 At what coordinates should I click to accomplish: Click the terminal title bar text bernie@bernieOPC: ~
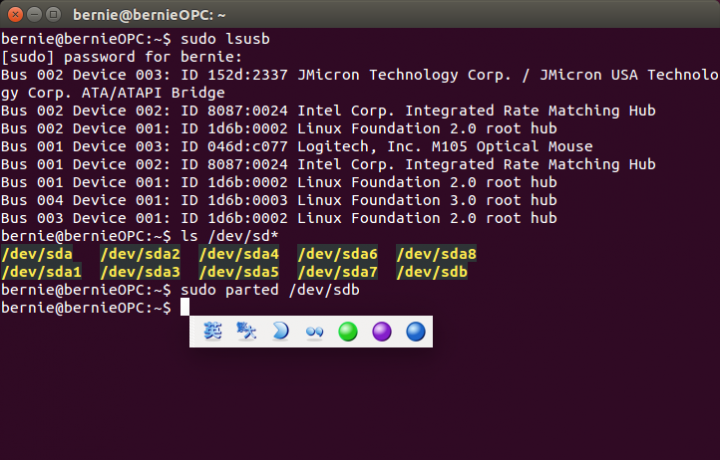coord(149,15)
